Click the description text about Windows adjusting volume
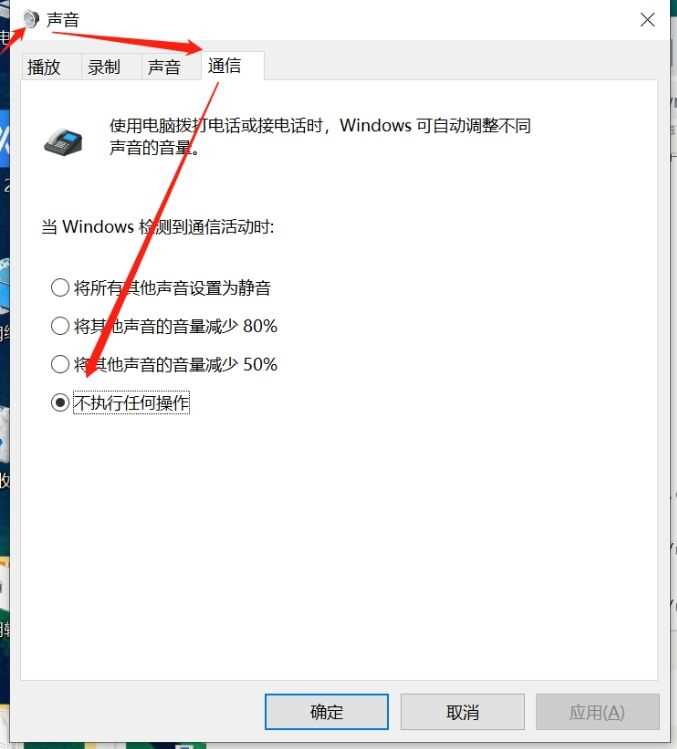Viewport: 677px width, 749px height. pos(320,137)
